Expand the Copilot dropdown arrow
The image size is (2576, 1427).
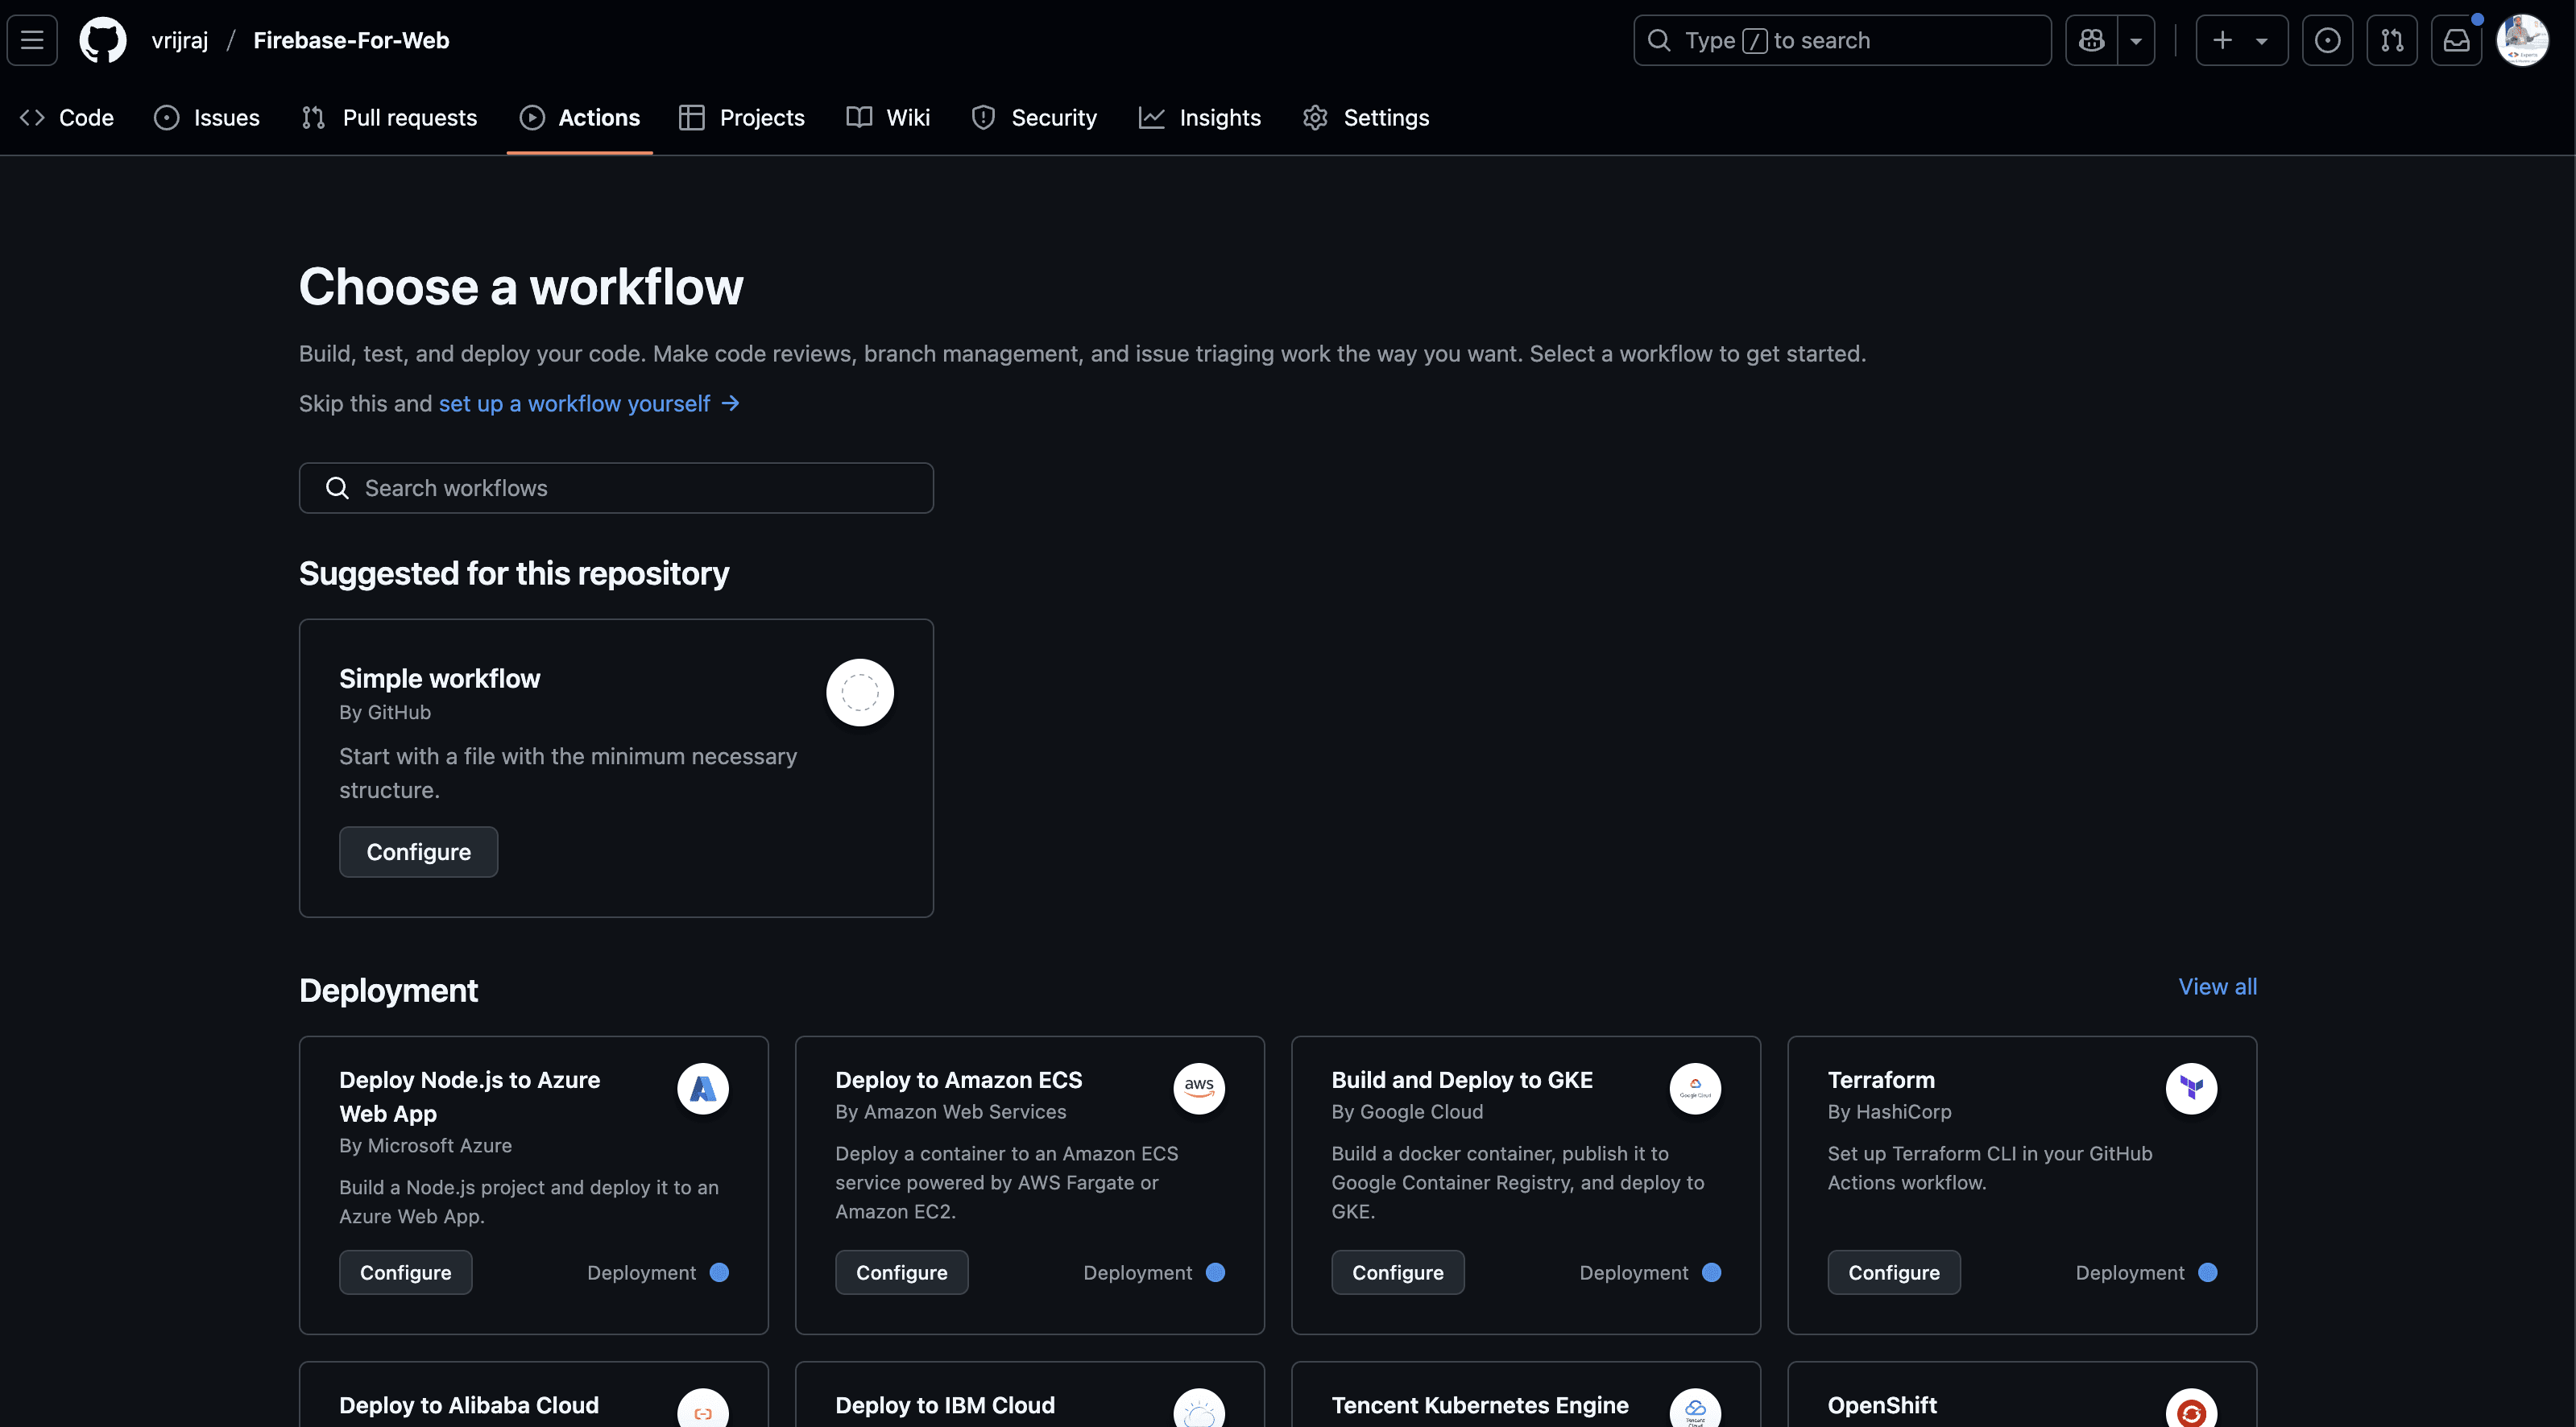2136,40
